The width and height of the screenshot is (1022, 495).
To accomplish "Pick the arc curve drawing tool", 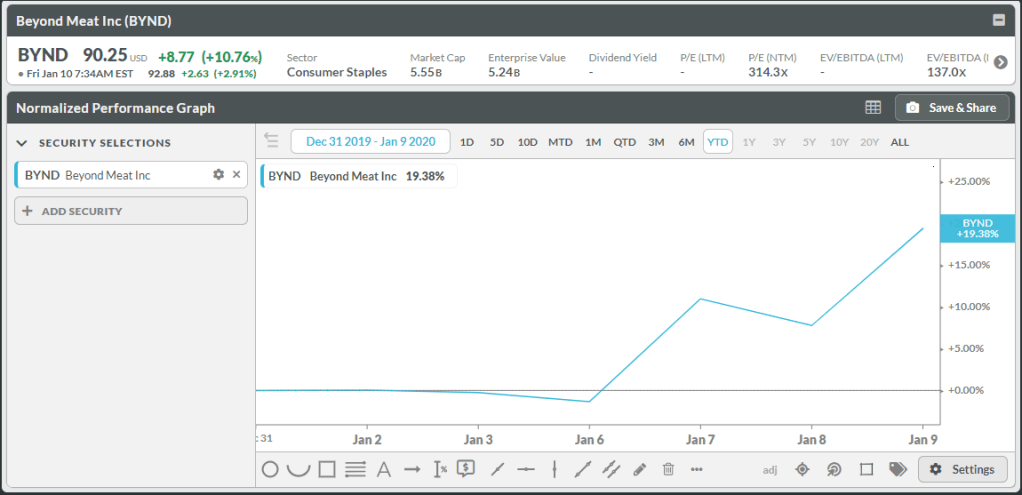I will 298,469.
